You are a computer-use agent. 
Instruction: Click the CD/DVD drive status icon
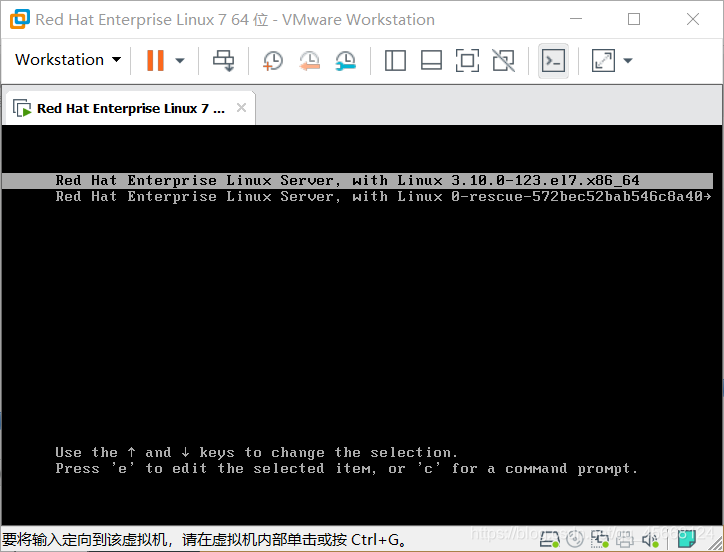pyautogui.click(x=575, y=539)
